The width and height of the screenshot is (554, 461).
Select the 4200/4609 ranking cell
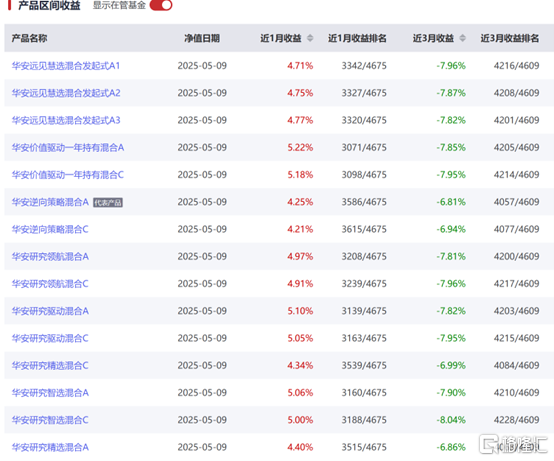tap(517, 256)
